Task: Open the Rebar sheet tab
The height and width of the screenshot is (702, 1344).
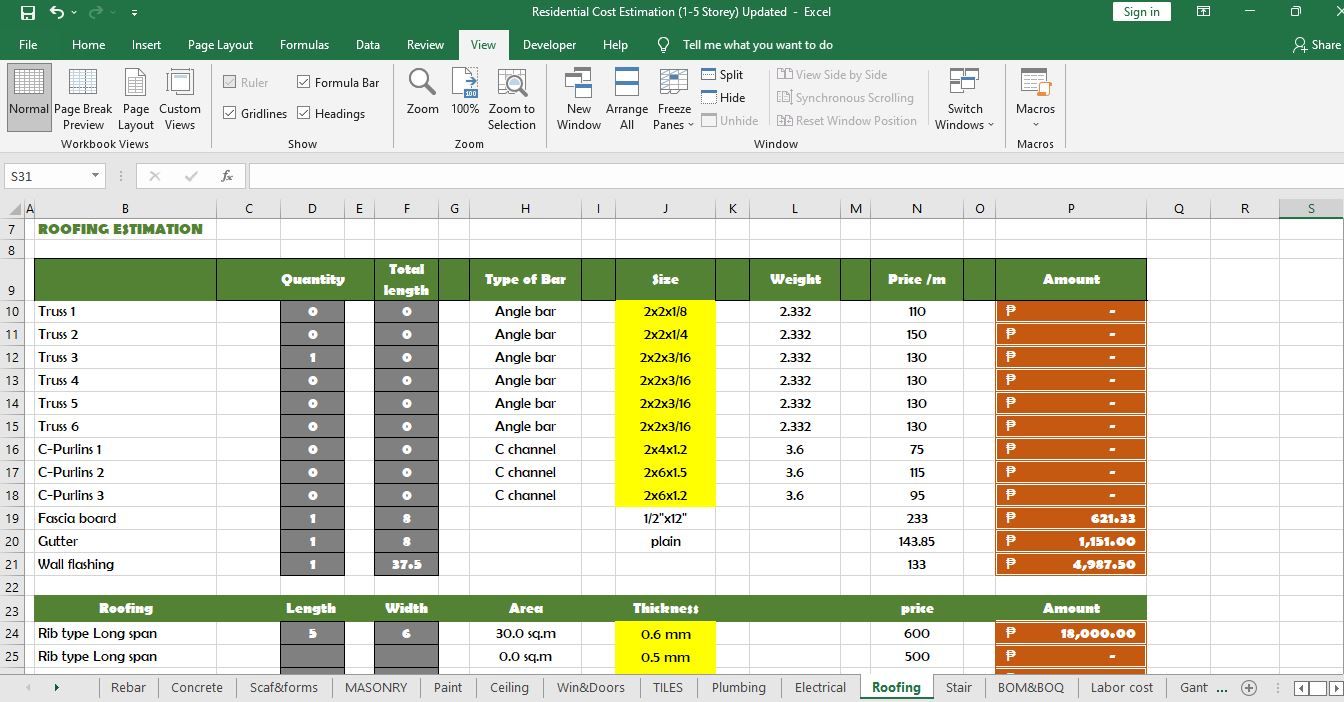Action: pyautogui.click(x=128, y=687)
